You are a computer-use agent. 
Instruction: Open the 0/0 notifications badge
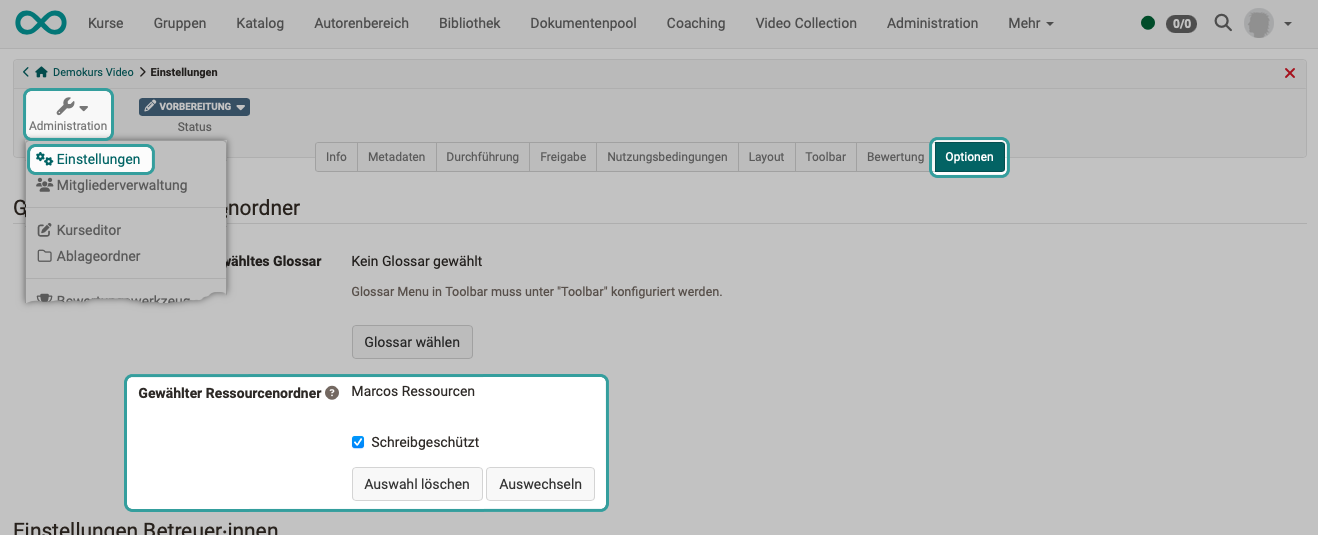click(1182, 23)
